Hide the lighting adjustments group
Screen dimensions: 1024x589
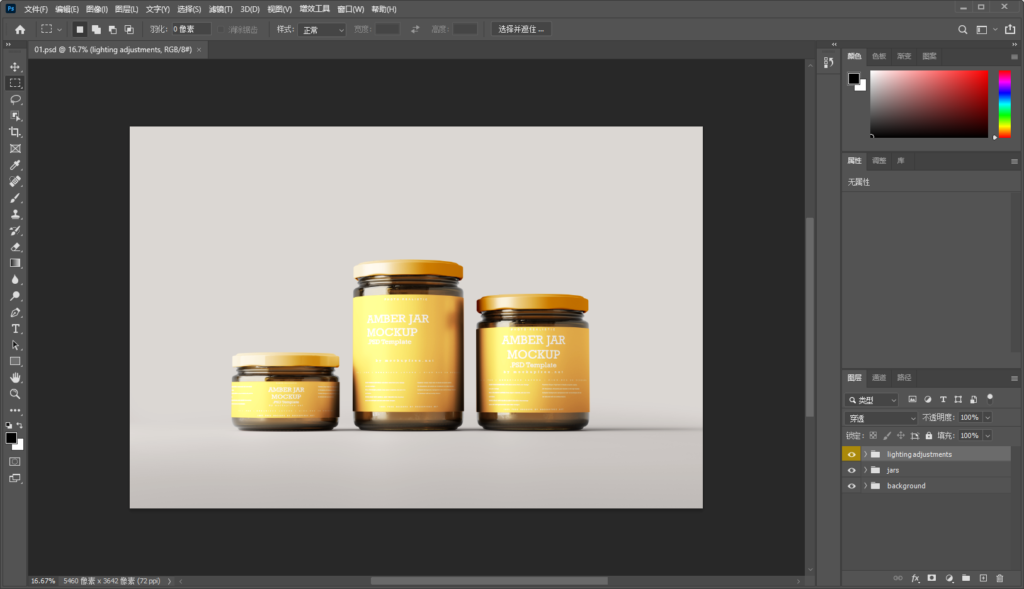point(852,454)
